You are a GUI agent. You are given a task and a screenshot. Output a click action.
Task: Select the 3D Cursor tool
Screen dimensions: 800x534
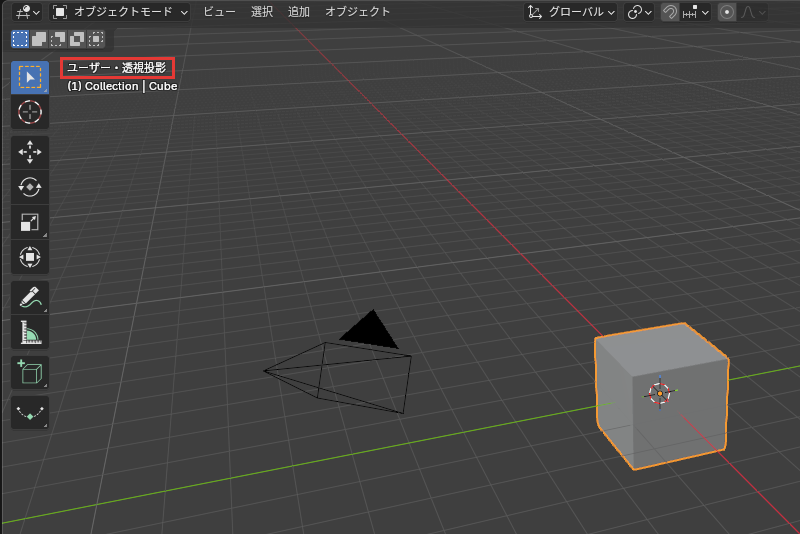point(30,112)
